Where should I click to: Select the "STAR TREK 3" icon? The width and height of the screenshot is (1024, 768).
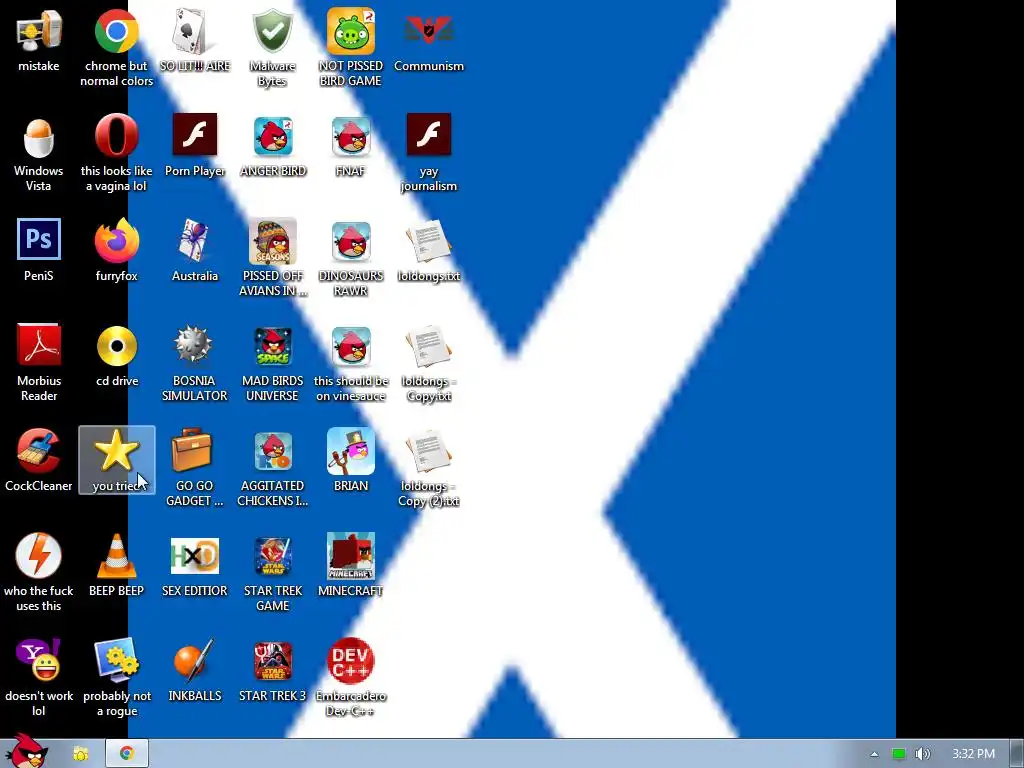click(x=273, y=661)
